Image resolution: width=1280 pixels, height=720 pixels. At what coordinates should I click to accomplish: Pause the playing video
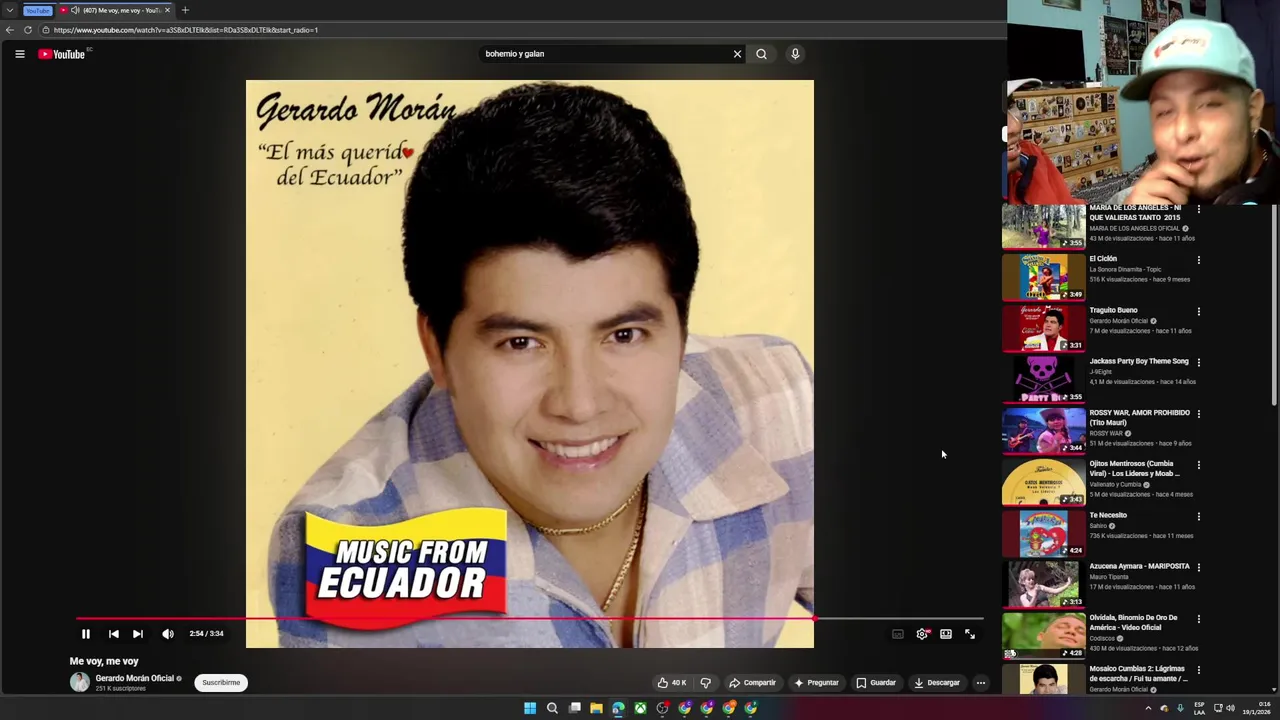[86, 634]
